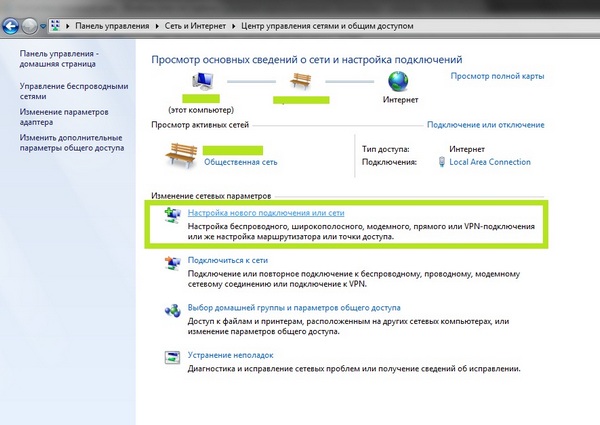
Task: Click the homegroup spheres icon
Action: (x=172, y=311)
